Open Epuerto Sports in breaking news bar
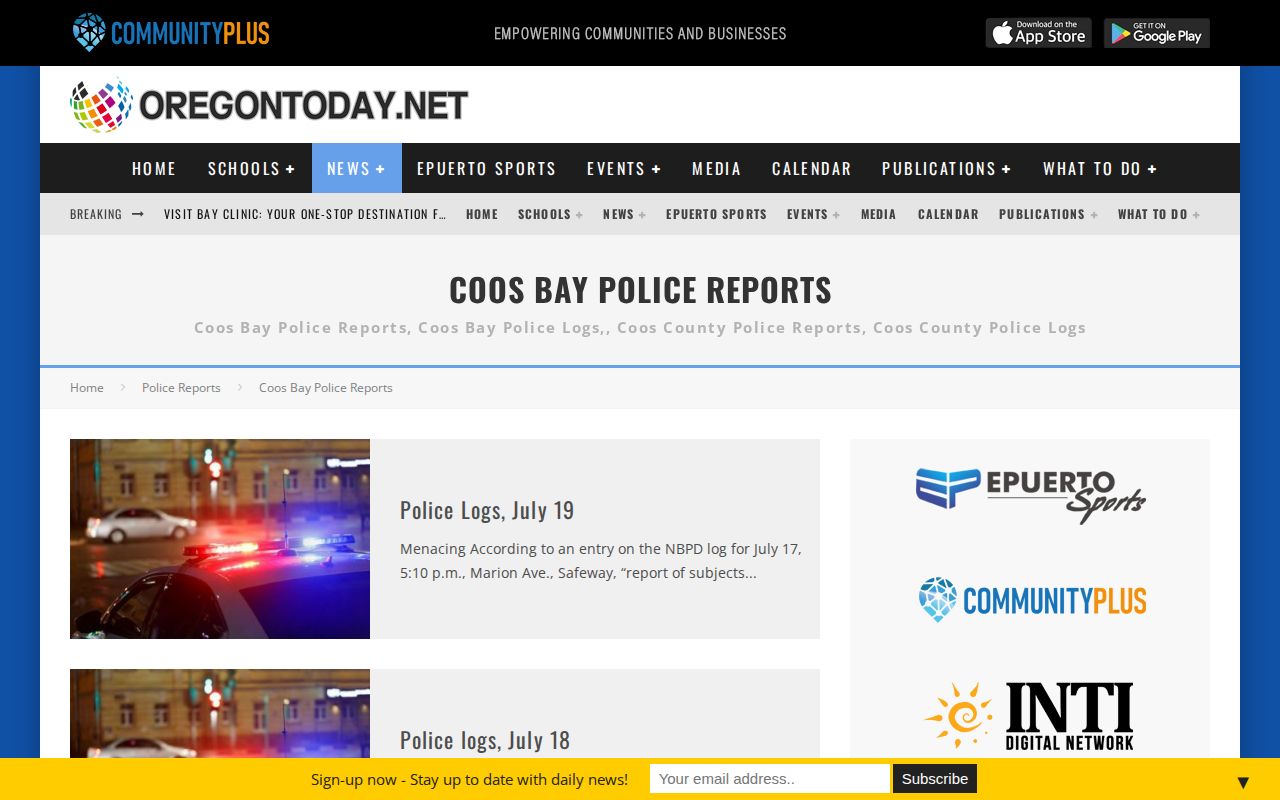Image resolution: width=1280 pixels, height=800 pixels. (x=716, y=214)
